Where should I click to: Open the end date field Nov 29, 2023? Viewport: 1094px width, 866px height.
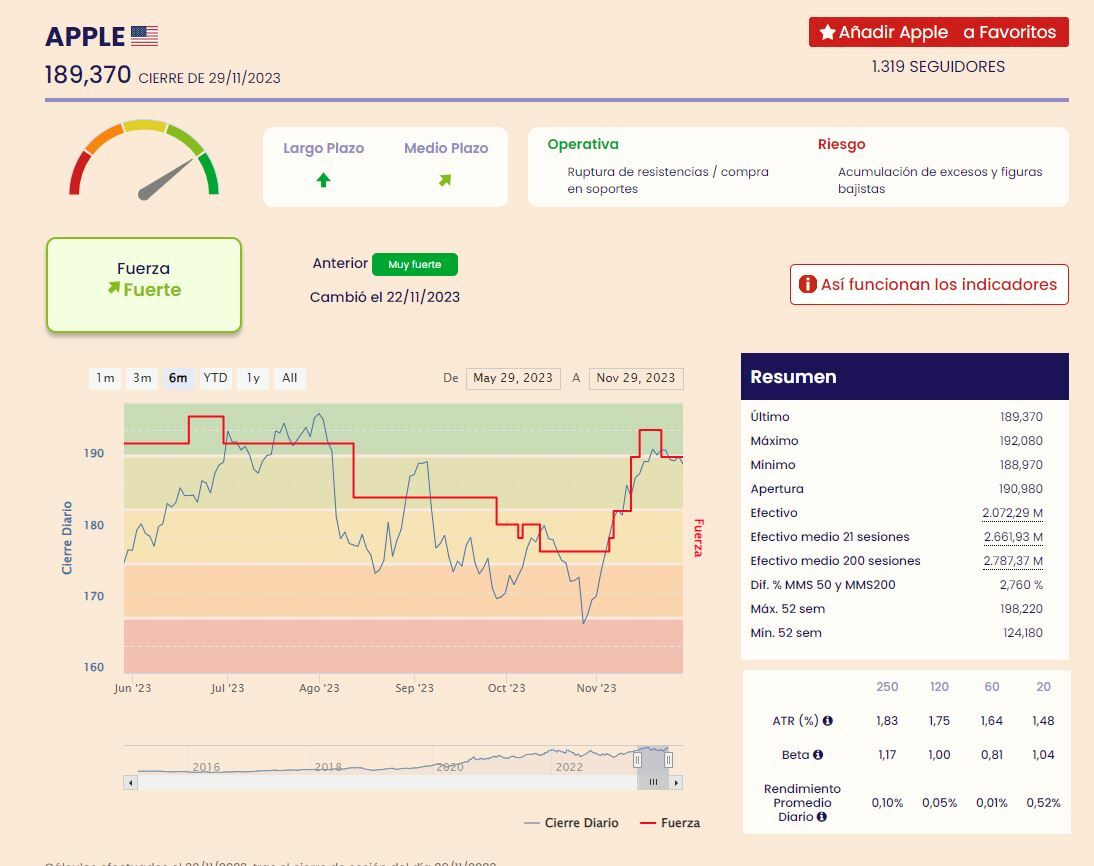636,378
